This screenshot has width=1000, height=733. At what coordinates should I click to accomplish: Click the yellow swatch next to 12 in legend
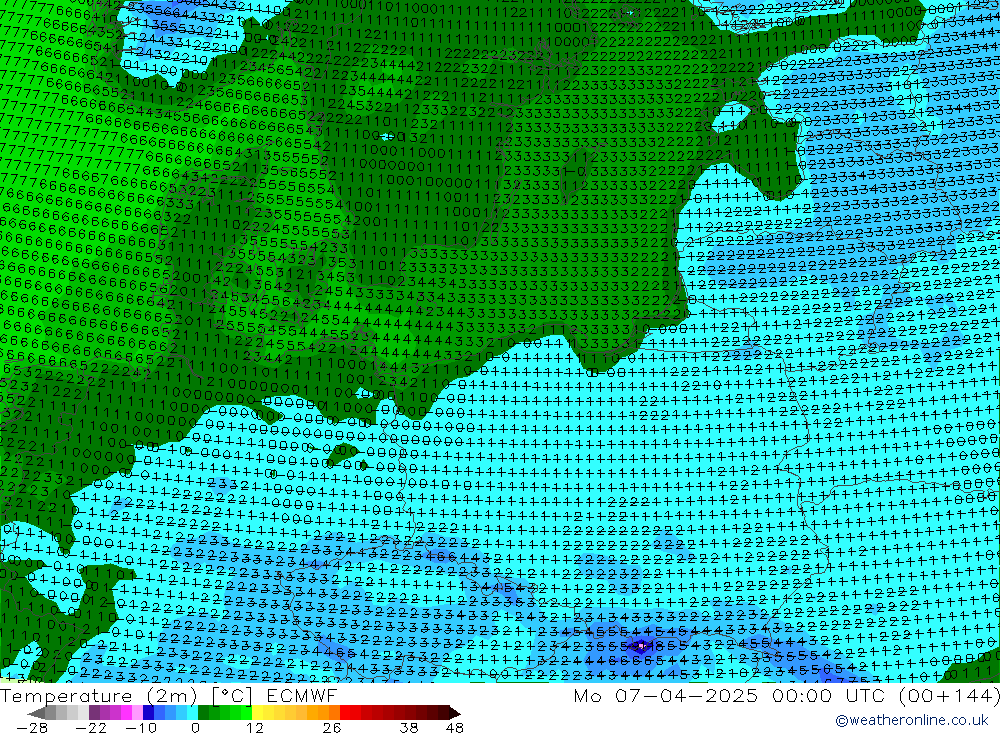257,713
